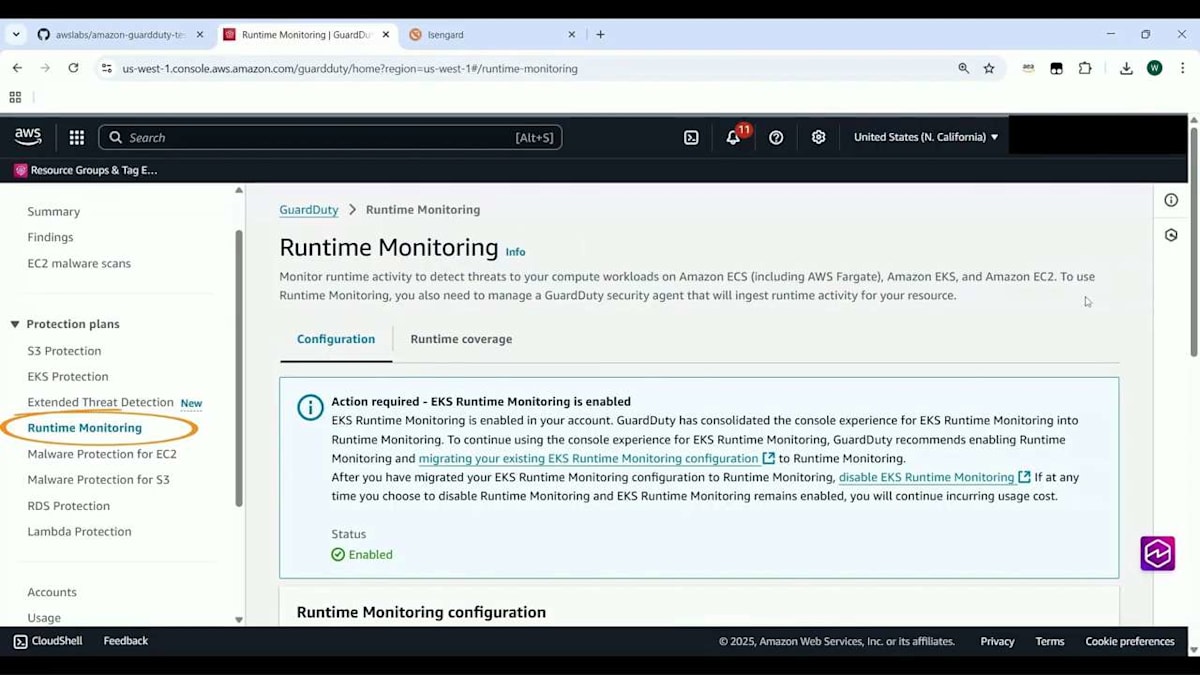Open the tab search dropdown arrow
The width and height of the screenshot is (1200, 675).
(16, 34)
